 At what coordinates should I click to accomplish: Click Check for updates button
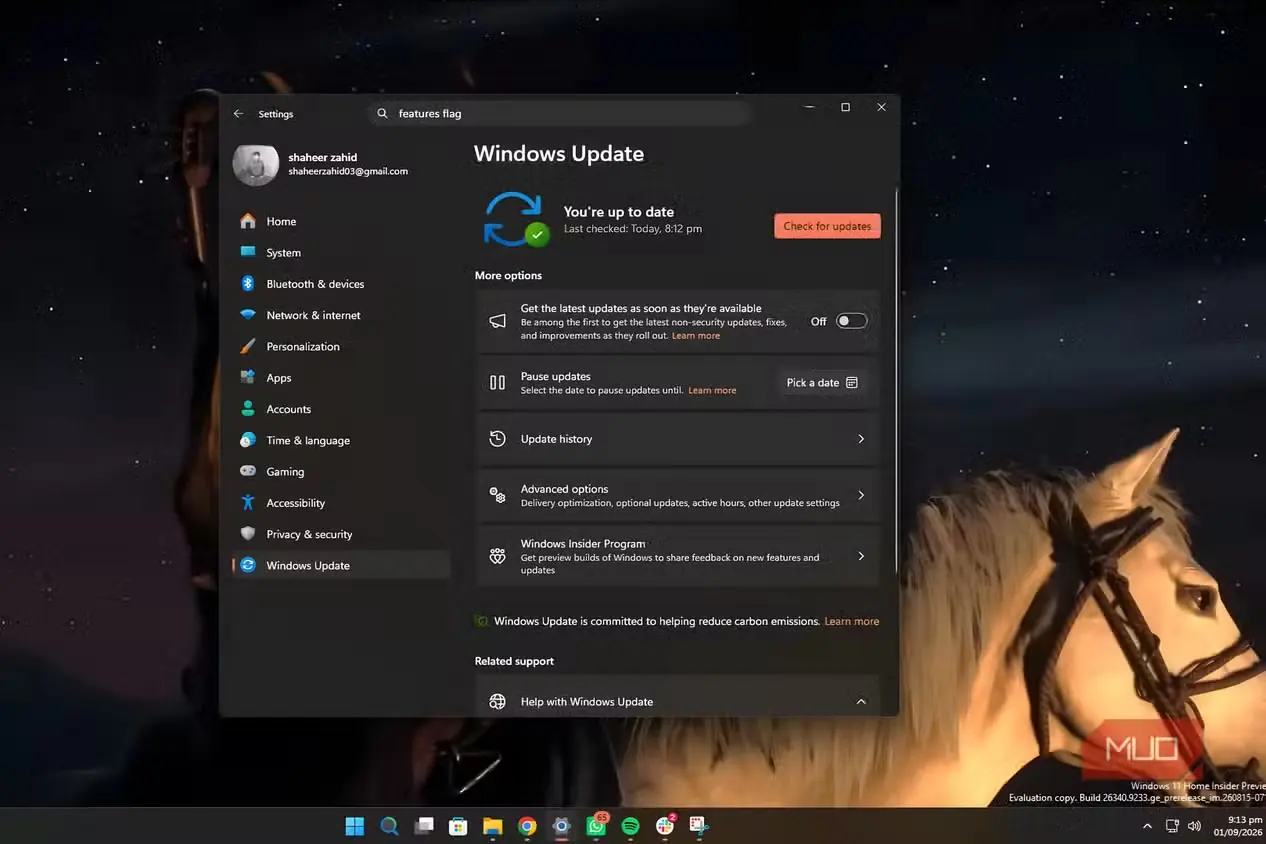827,226
